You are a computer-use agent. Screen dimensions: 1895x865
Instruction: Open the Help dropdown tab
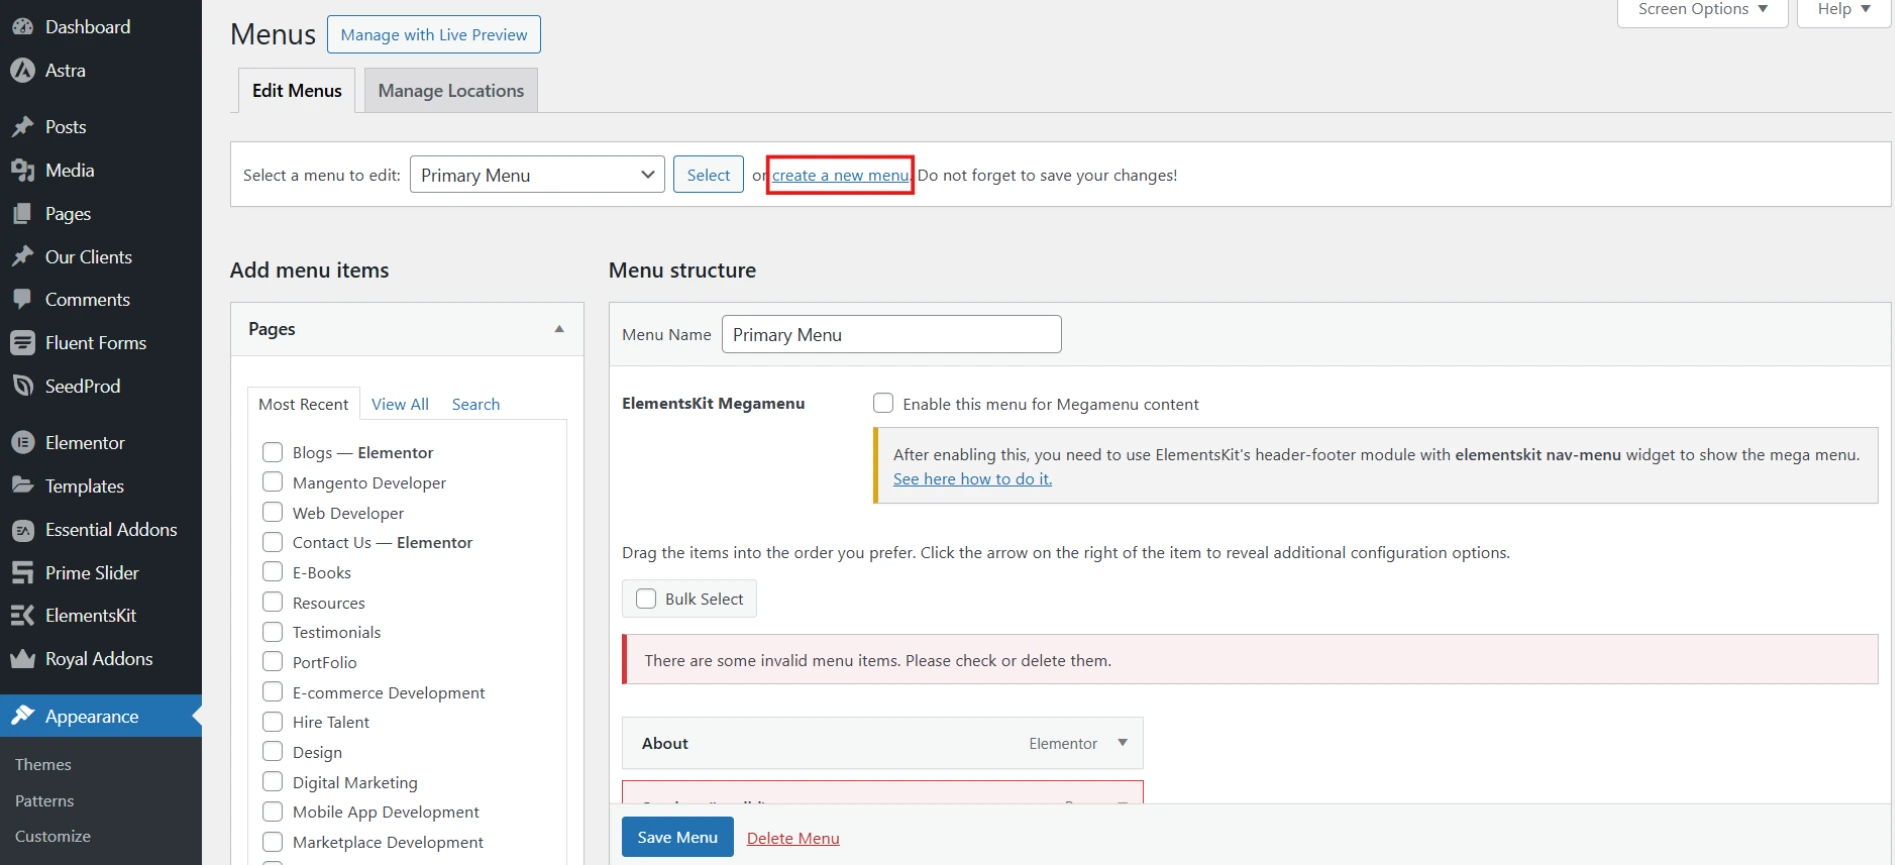pyautogui.click(x=1843, y=10)
